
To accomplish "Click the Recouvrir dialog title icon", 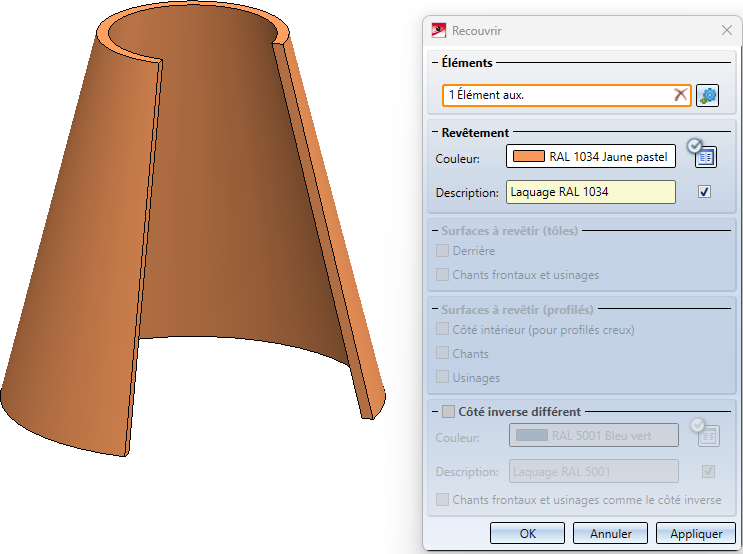I will pyautogui.click(x=439, y=30).
